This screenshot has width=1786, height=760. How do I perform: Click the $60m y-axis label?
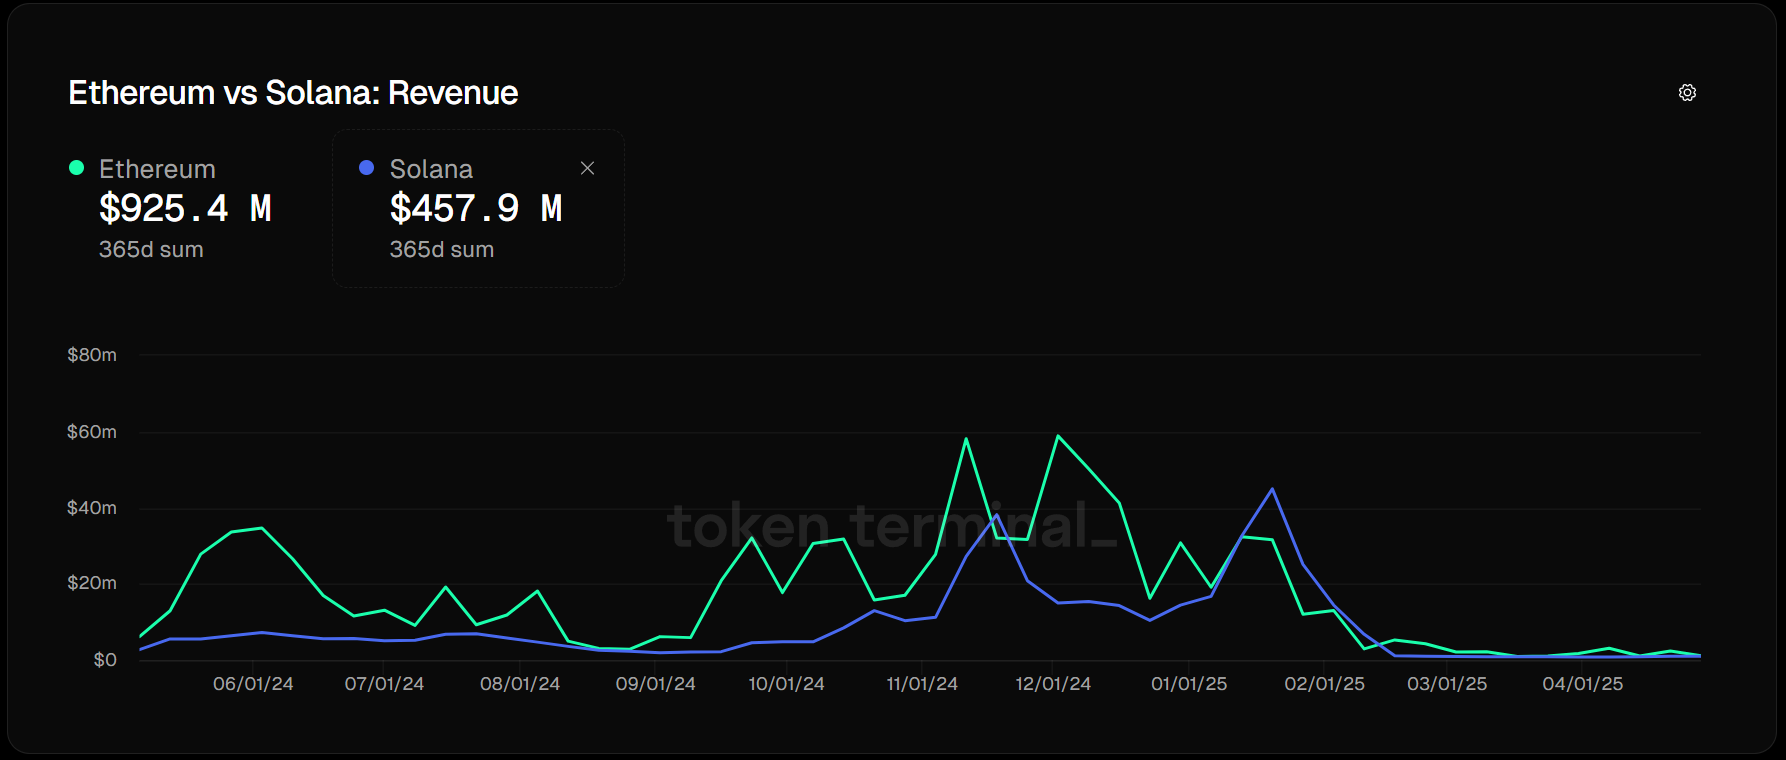92,432
